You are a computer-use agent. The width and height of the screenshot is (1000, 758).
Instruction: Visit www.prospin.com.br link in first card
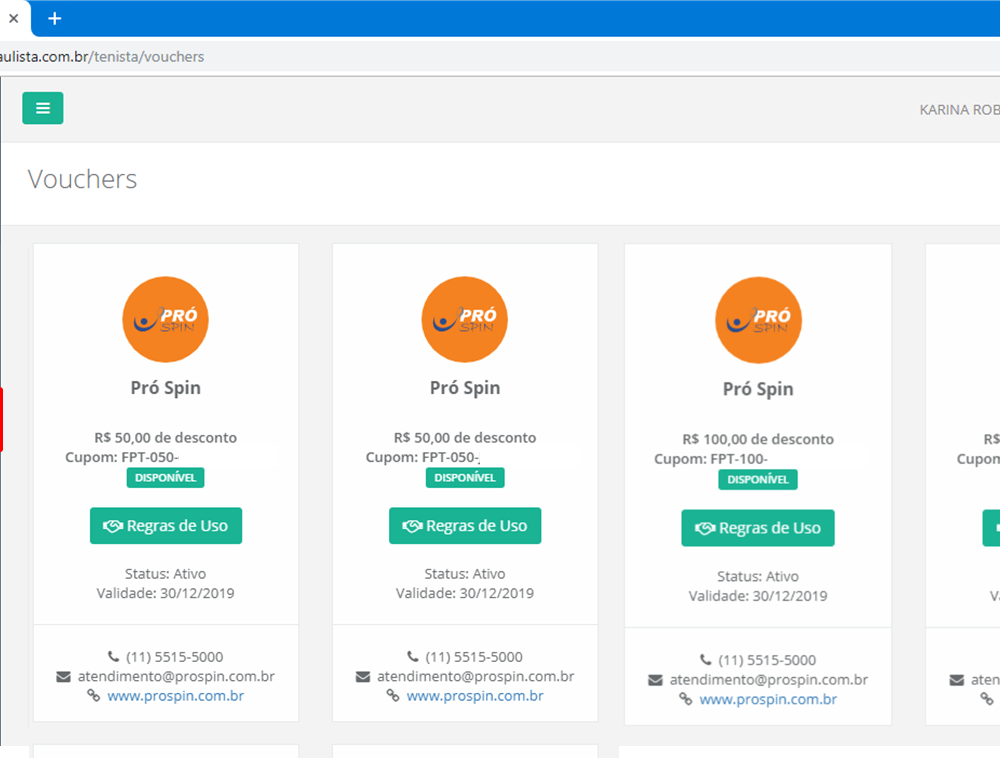pos(176,696)
